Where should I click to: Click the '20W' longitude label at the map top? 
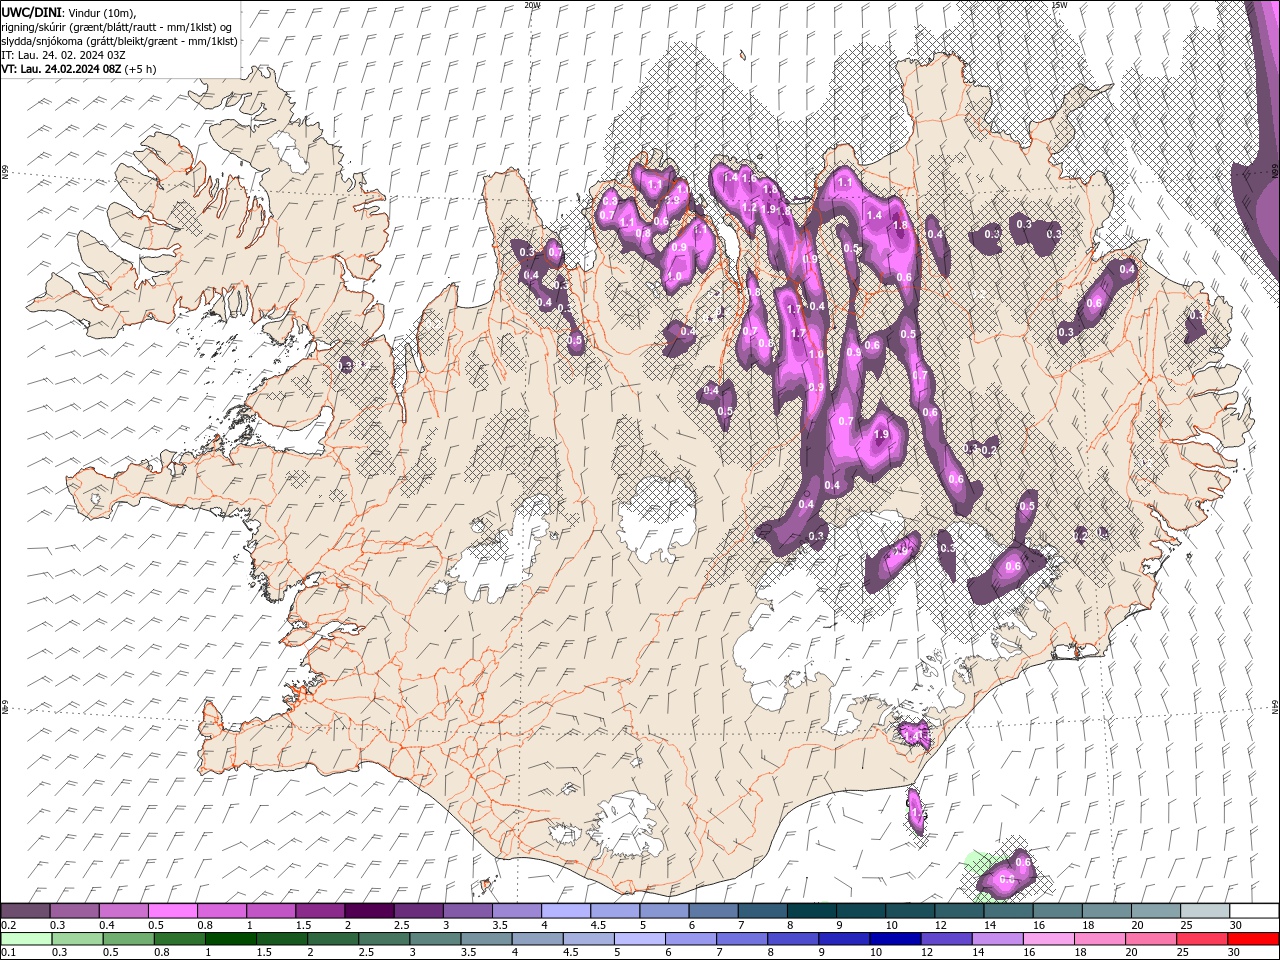click(533, 5)
